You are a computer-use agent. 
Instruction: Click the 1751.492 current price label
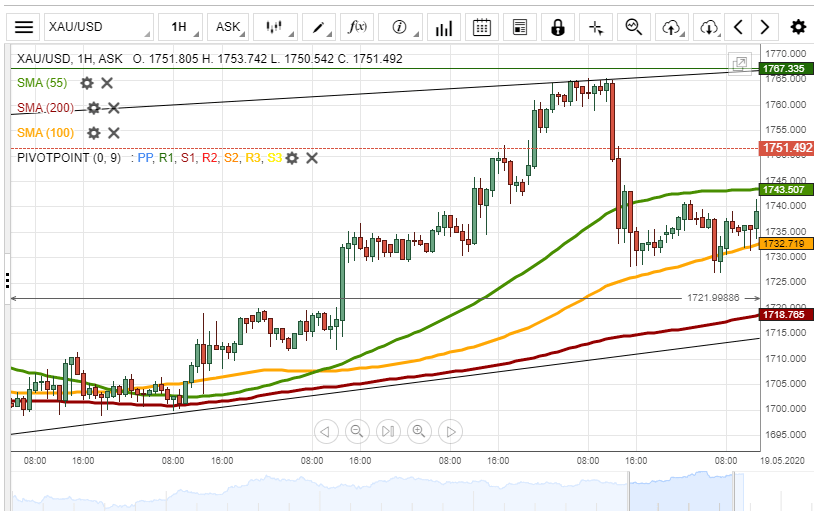coord(786,148)
